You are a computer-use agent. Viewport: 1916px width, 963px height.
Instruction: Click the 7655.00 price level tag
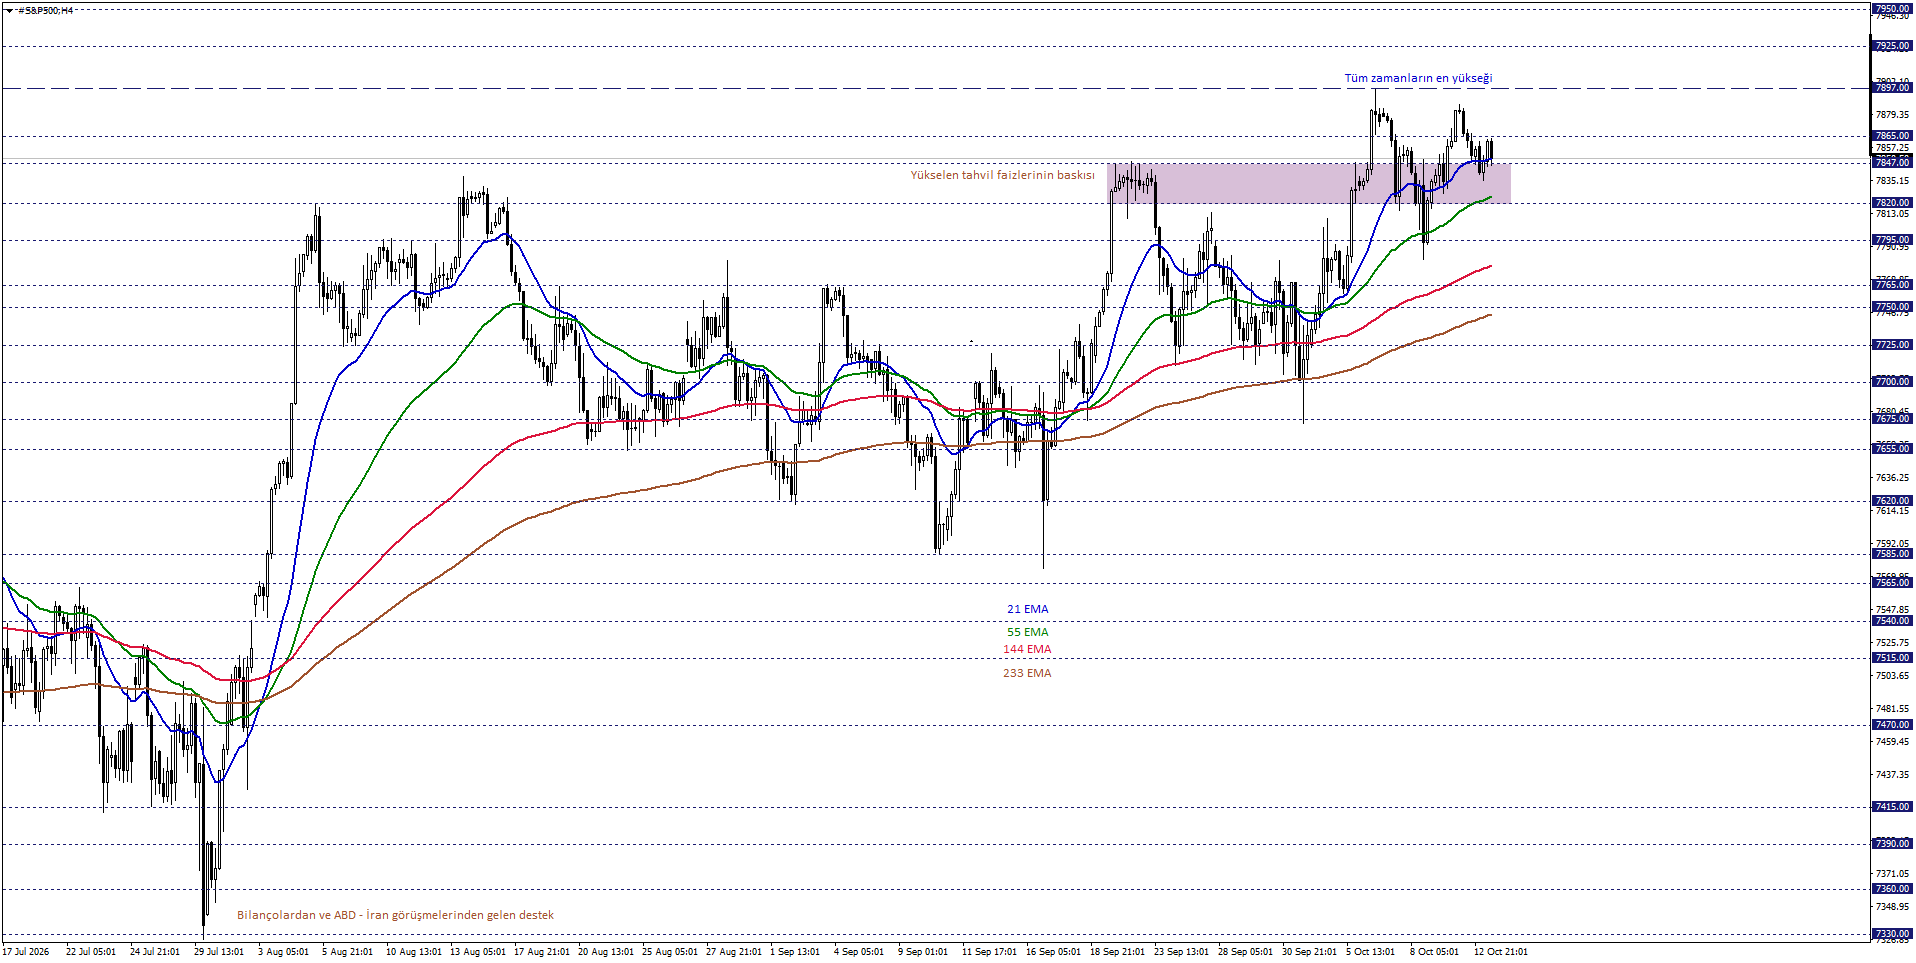[1892, 449]
